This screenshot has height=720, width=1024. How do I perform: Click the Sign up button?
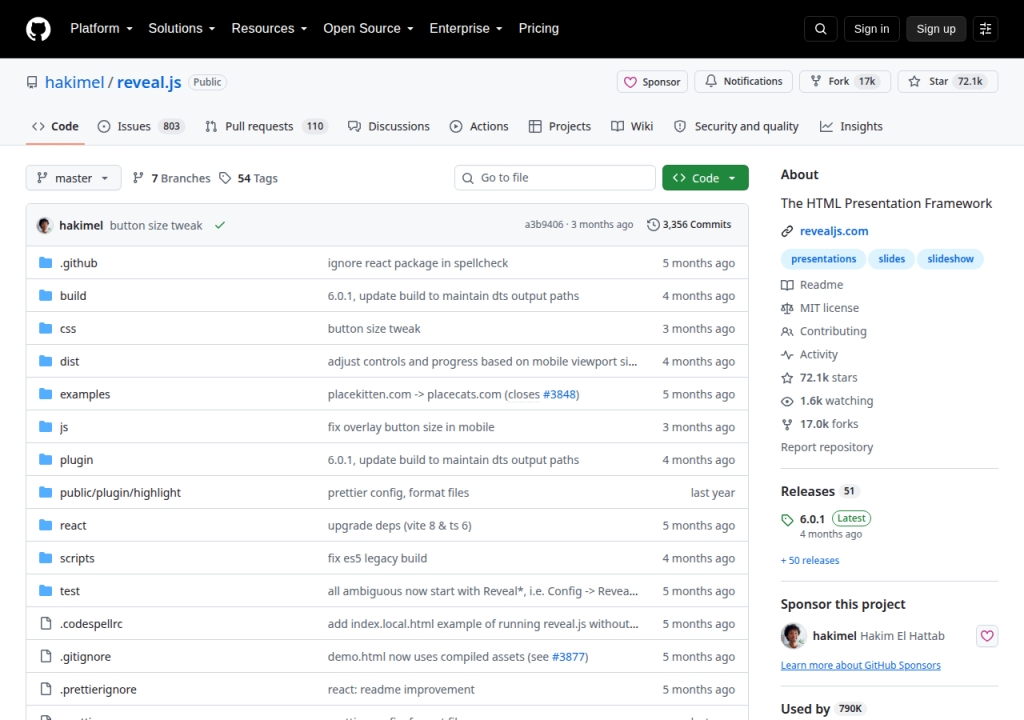[x=936, y=29]
